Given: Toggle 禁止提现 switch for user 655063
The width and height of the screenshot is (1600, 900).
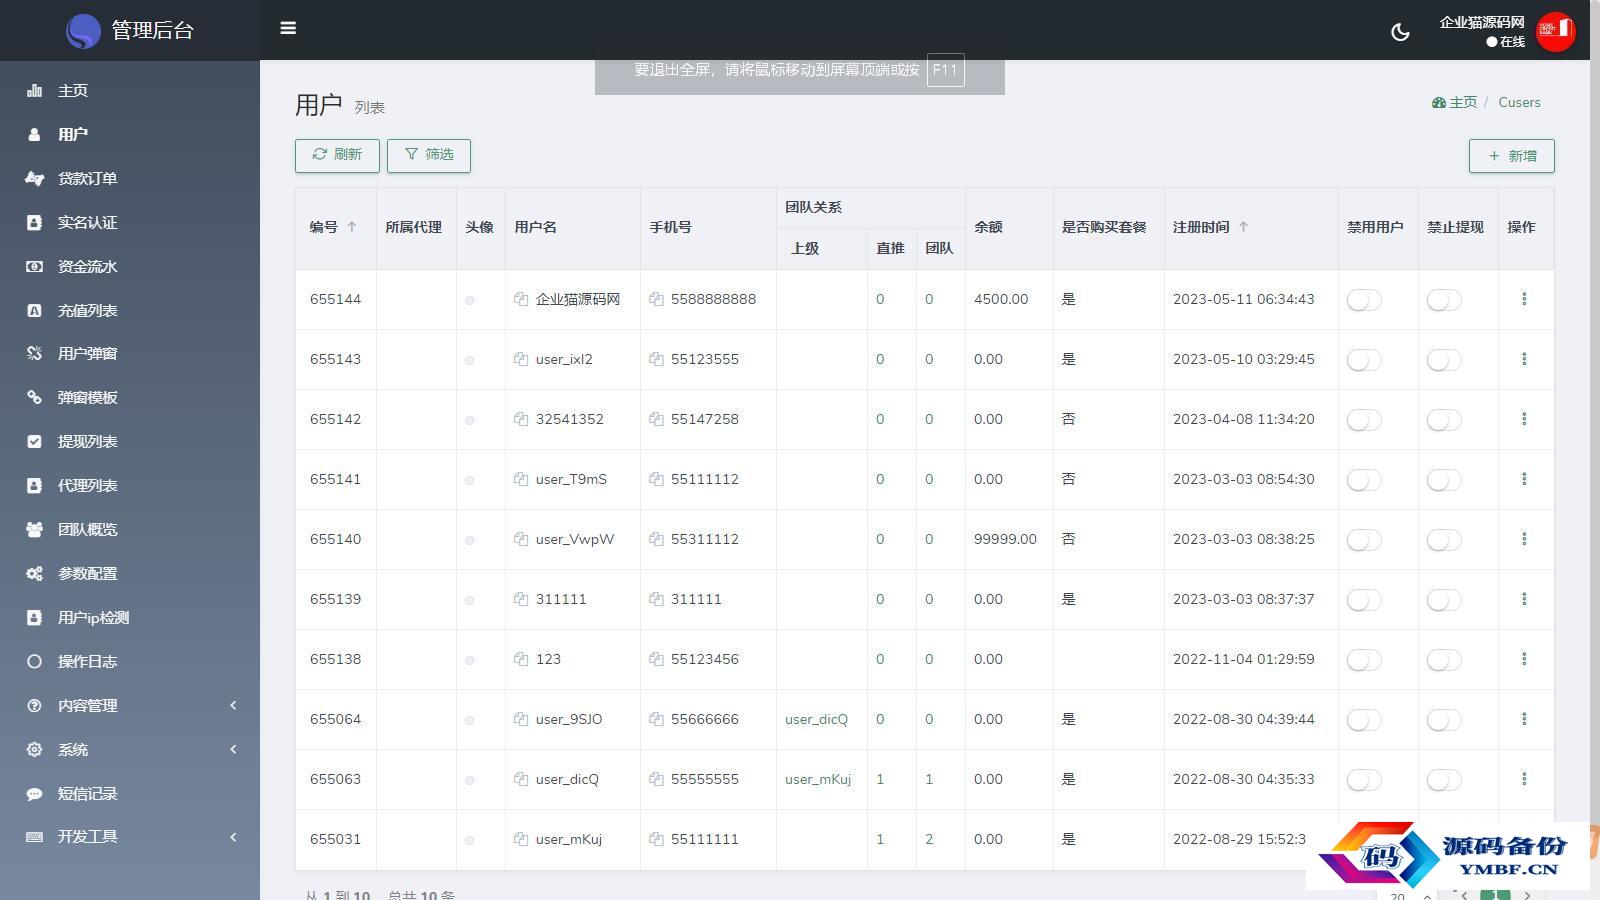Looking at the screenshot, I should pos(1444,780).
